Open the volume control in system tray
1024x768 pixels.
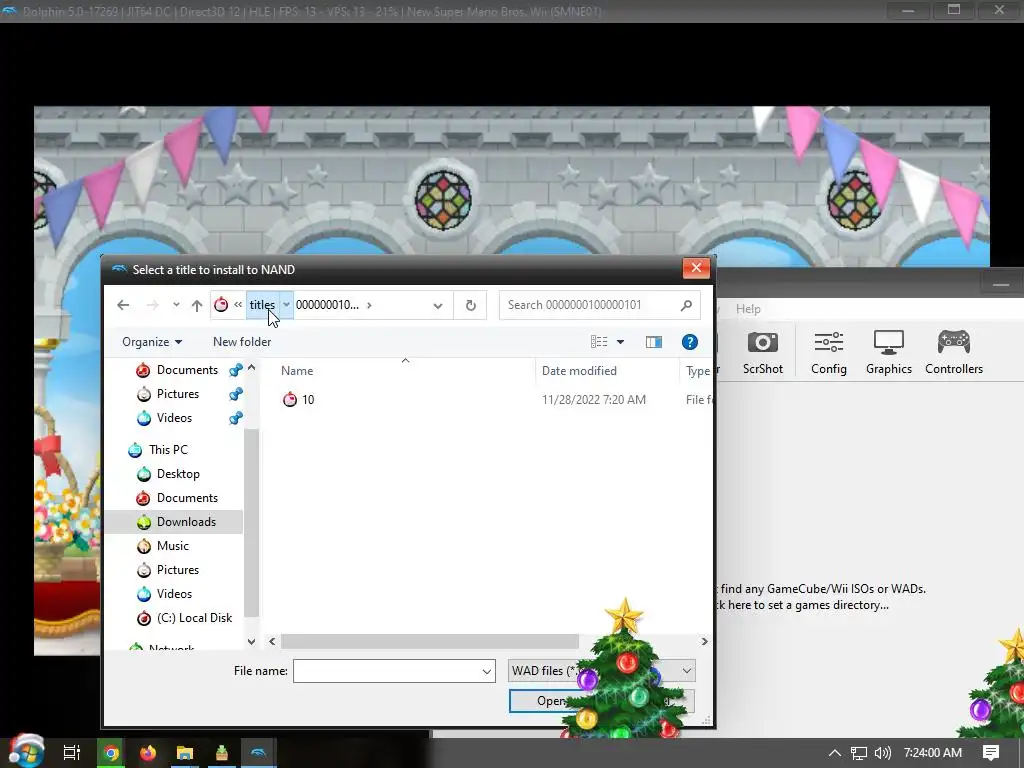tap(882, 753)
